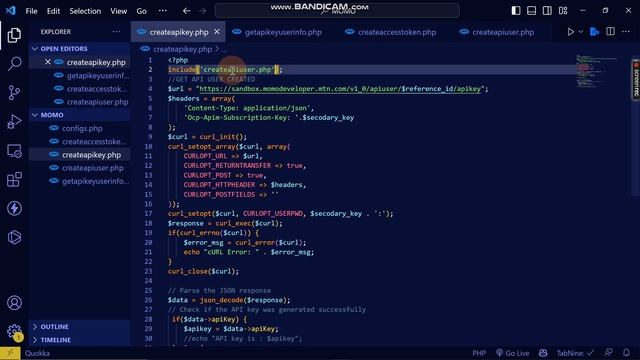The image size is (640, 360).
Task: Click Quokka in status bar
Action: [38, 353]
